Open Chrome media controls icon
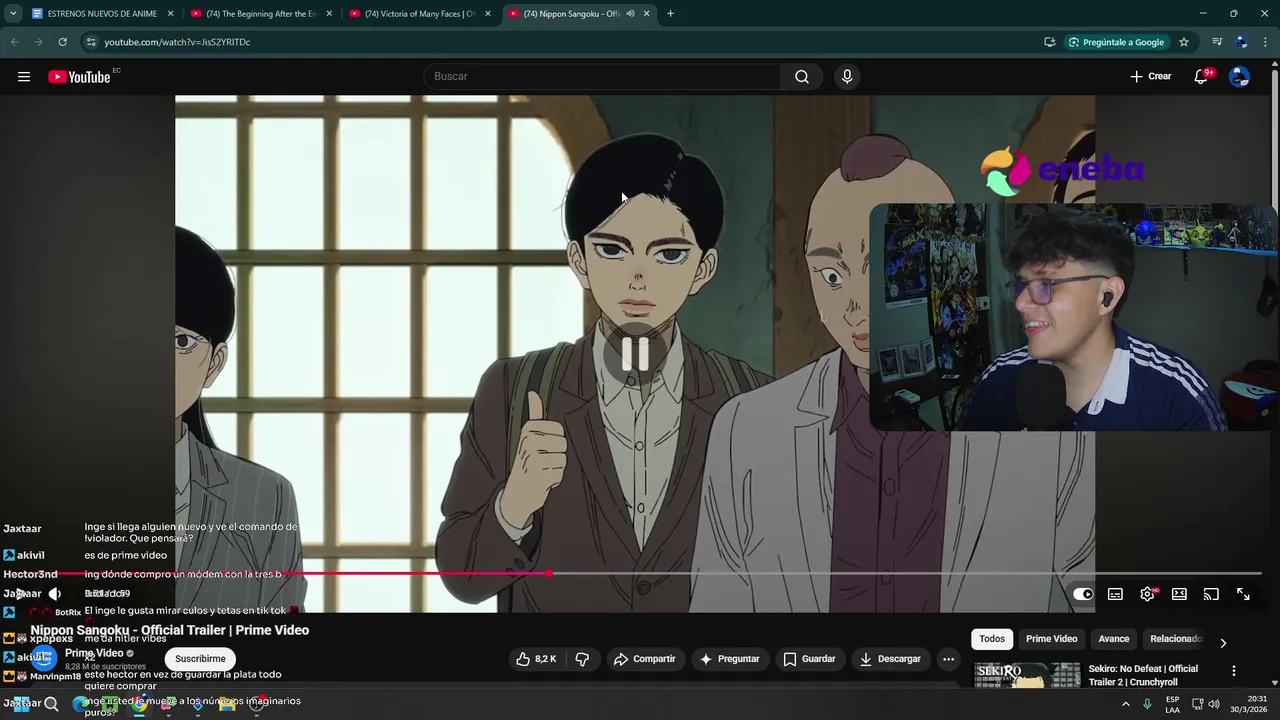Viewport: 1280px width, 720px height. [1217, 42]
